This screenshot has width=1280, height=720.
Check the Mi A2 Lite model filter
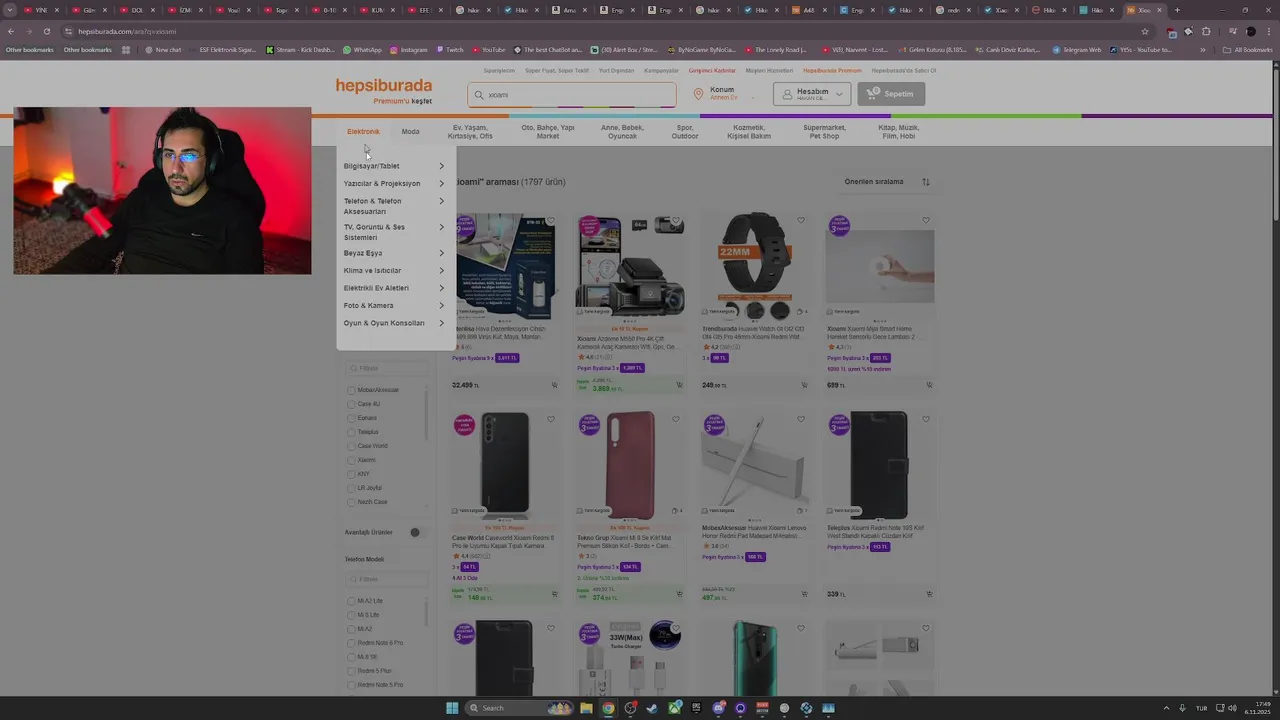(351, 601)
